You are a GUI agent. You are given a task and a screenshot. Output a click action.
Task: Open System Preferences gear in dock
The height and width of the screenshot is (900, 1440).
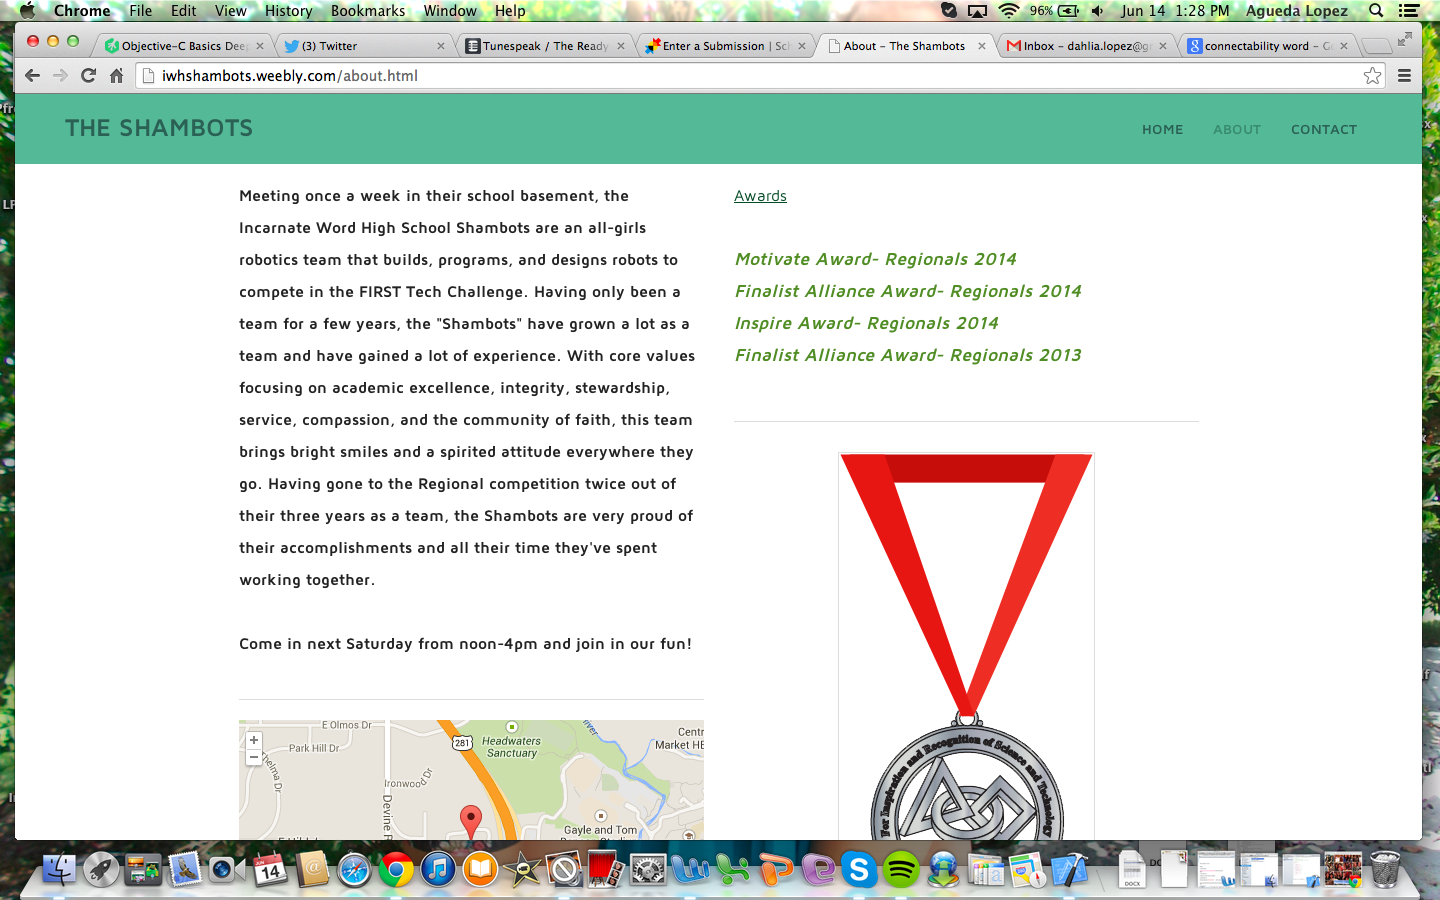pos(648,869)
